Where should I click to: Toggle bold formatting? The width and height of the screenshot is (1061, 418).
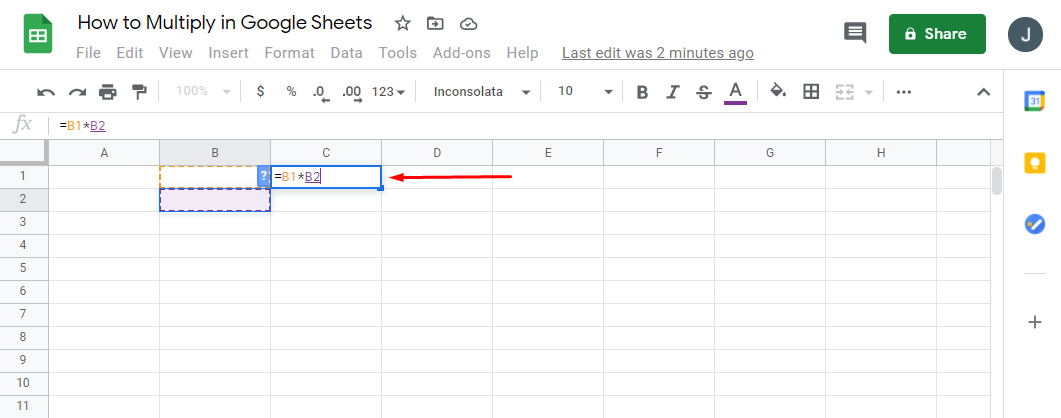(642, 92)
